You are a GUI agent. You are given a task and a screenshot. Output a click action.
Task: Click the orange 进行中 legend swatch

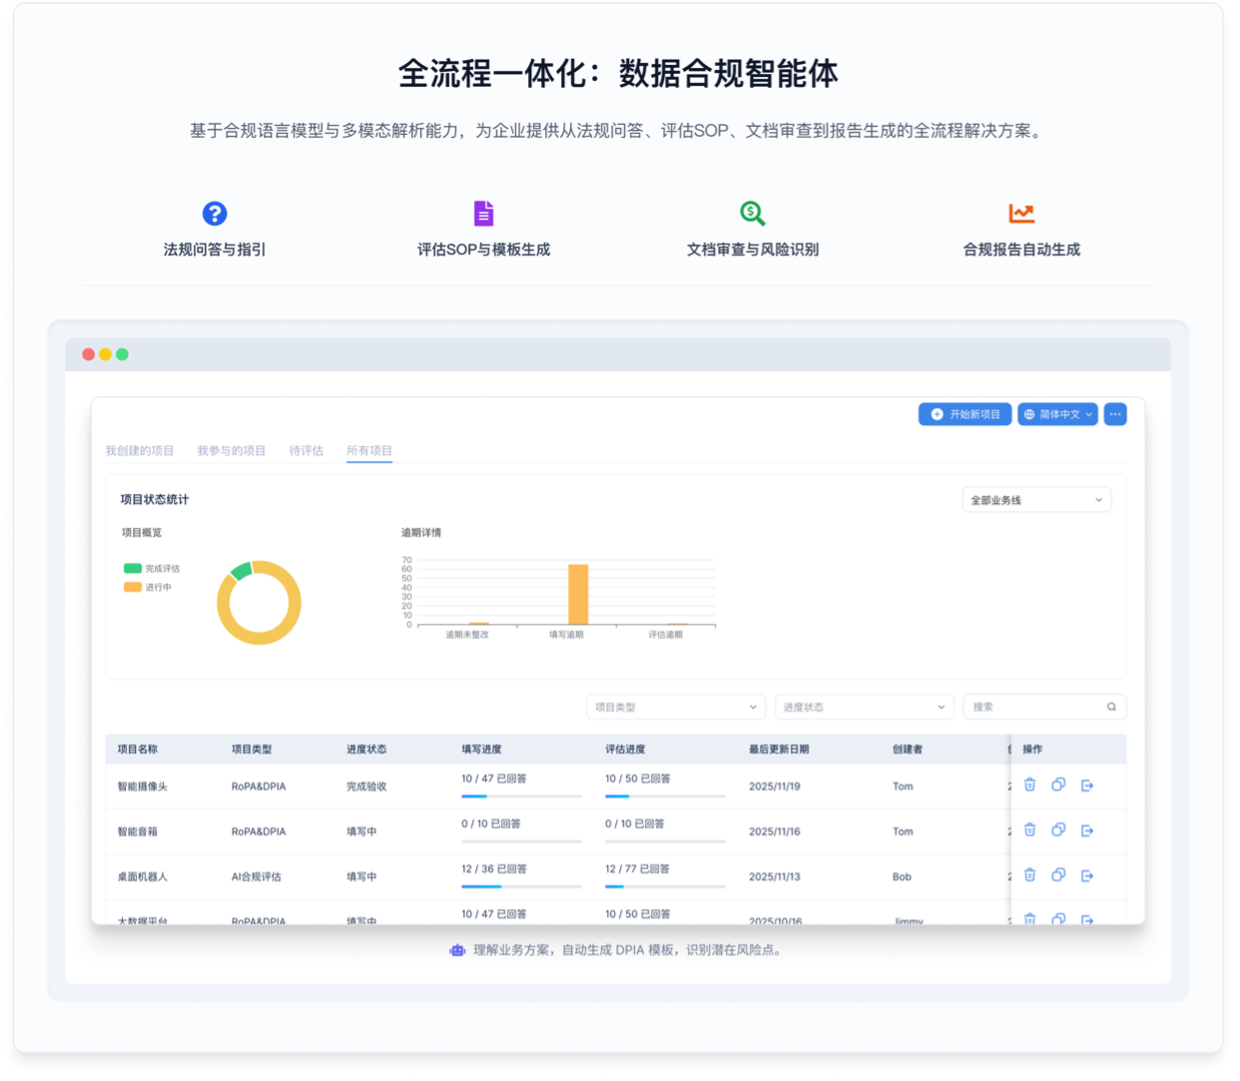point(132,587)
